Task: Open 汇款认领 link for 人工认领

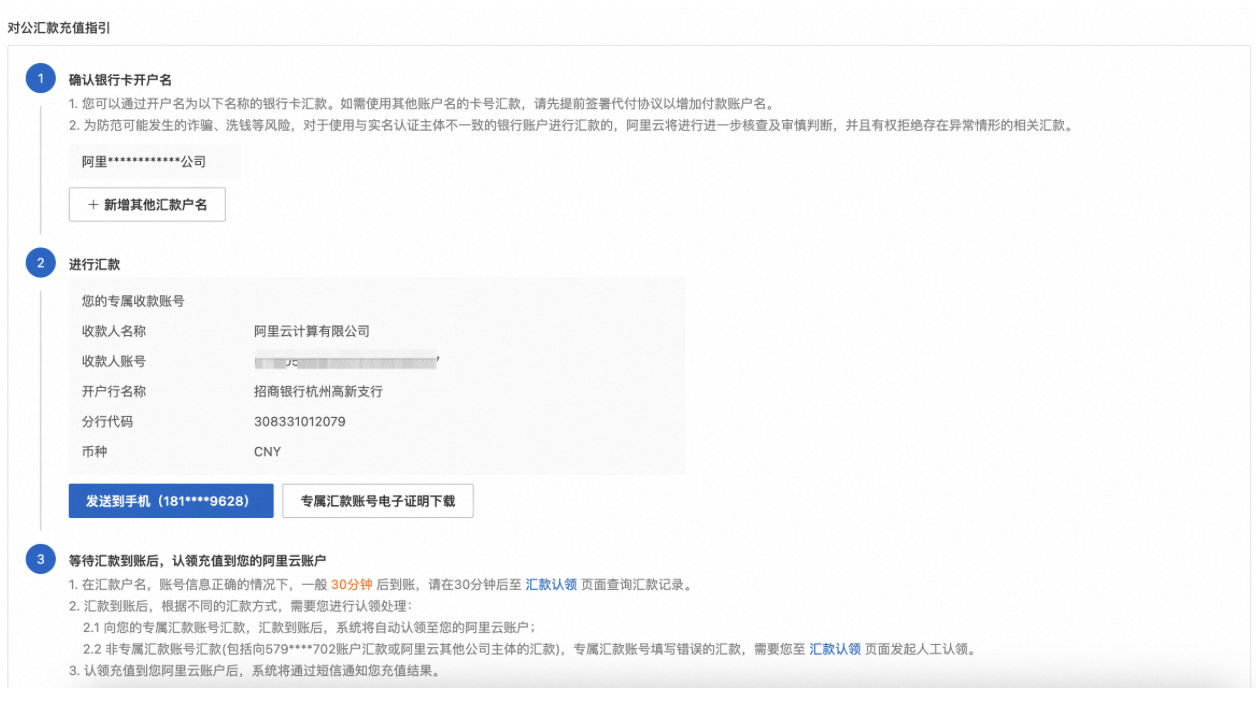Action: coord(835,649)
